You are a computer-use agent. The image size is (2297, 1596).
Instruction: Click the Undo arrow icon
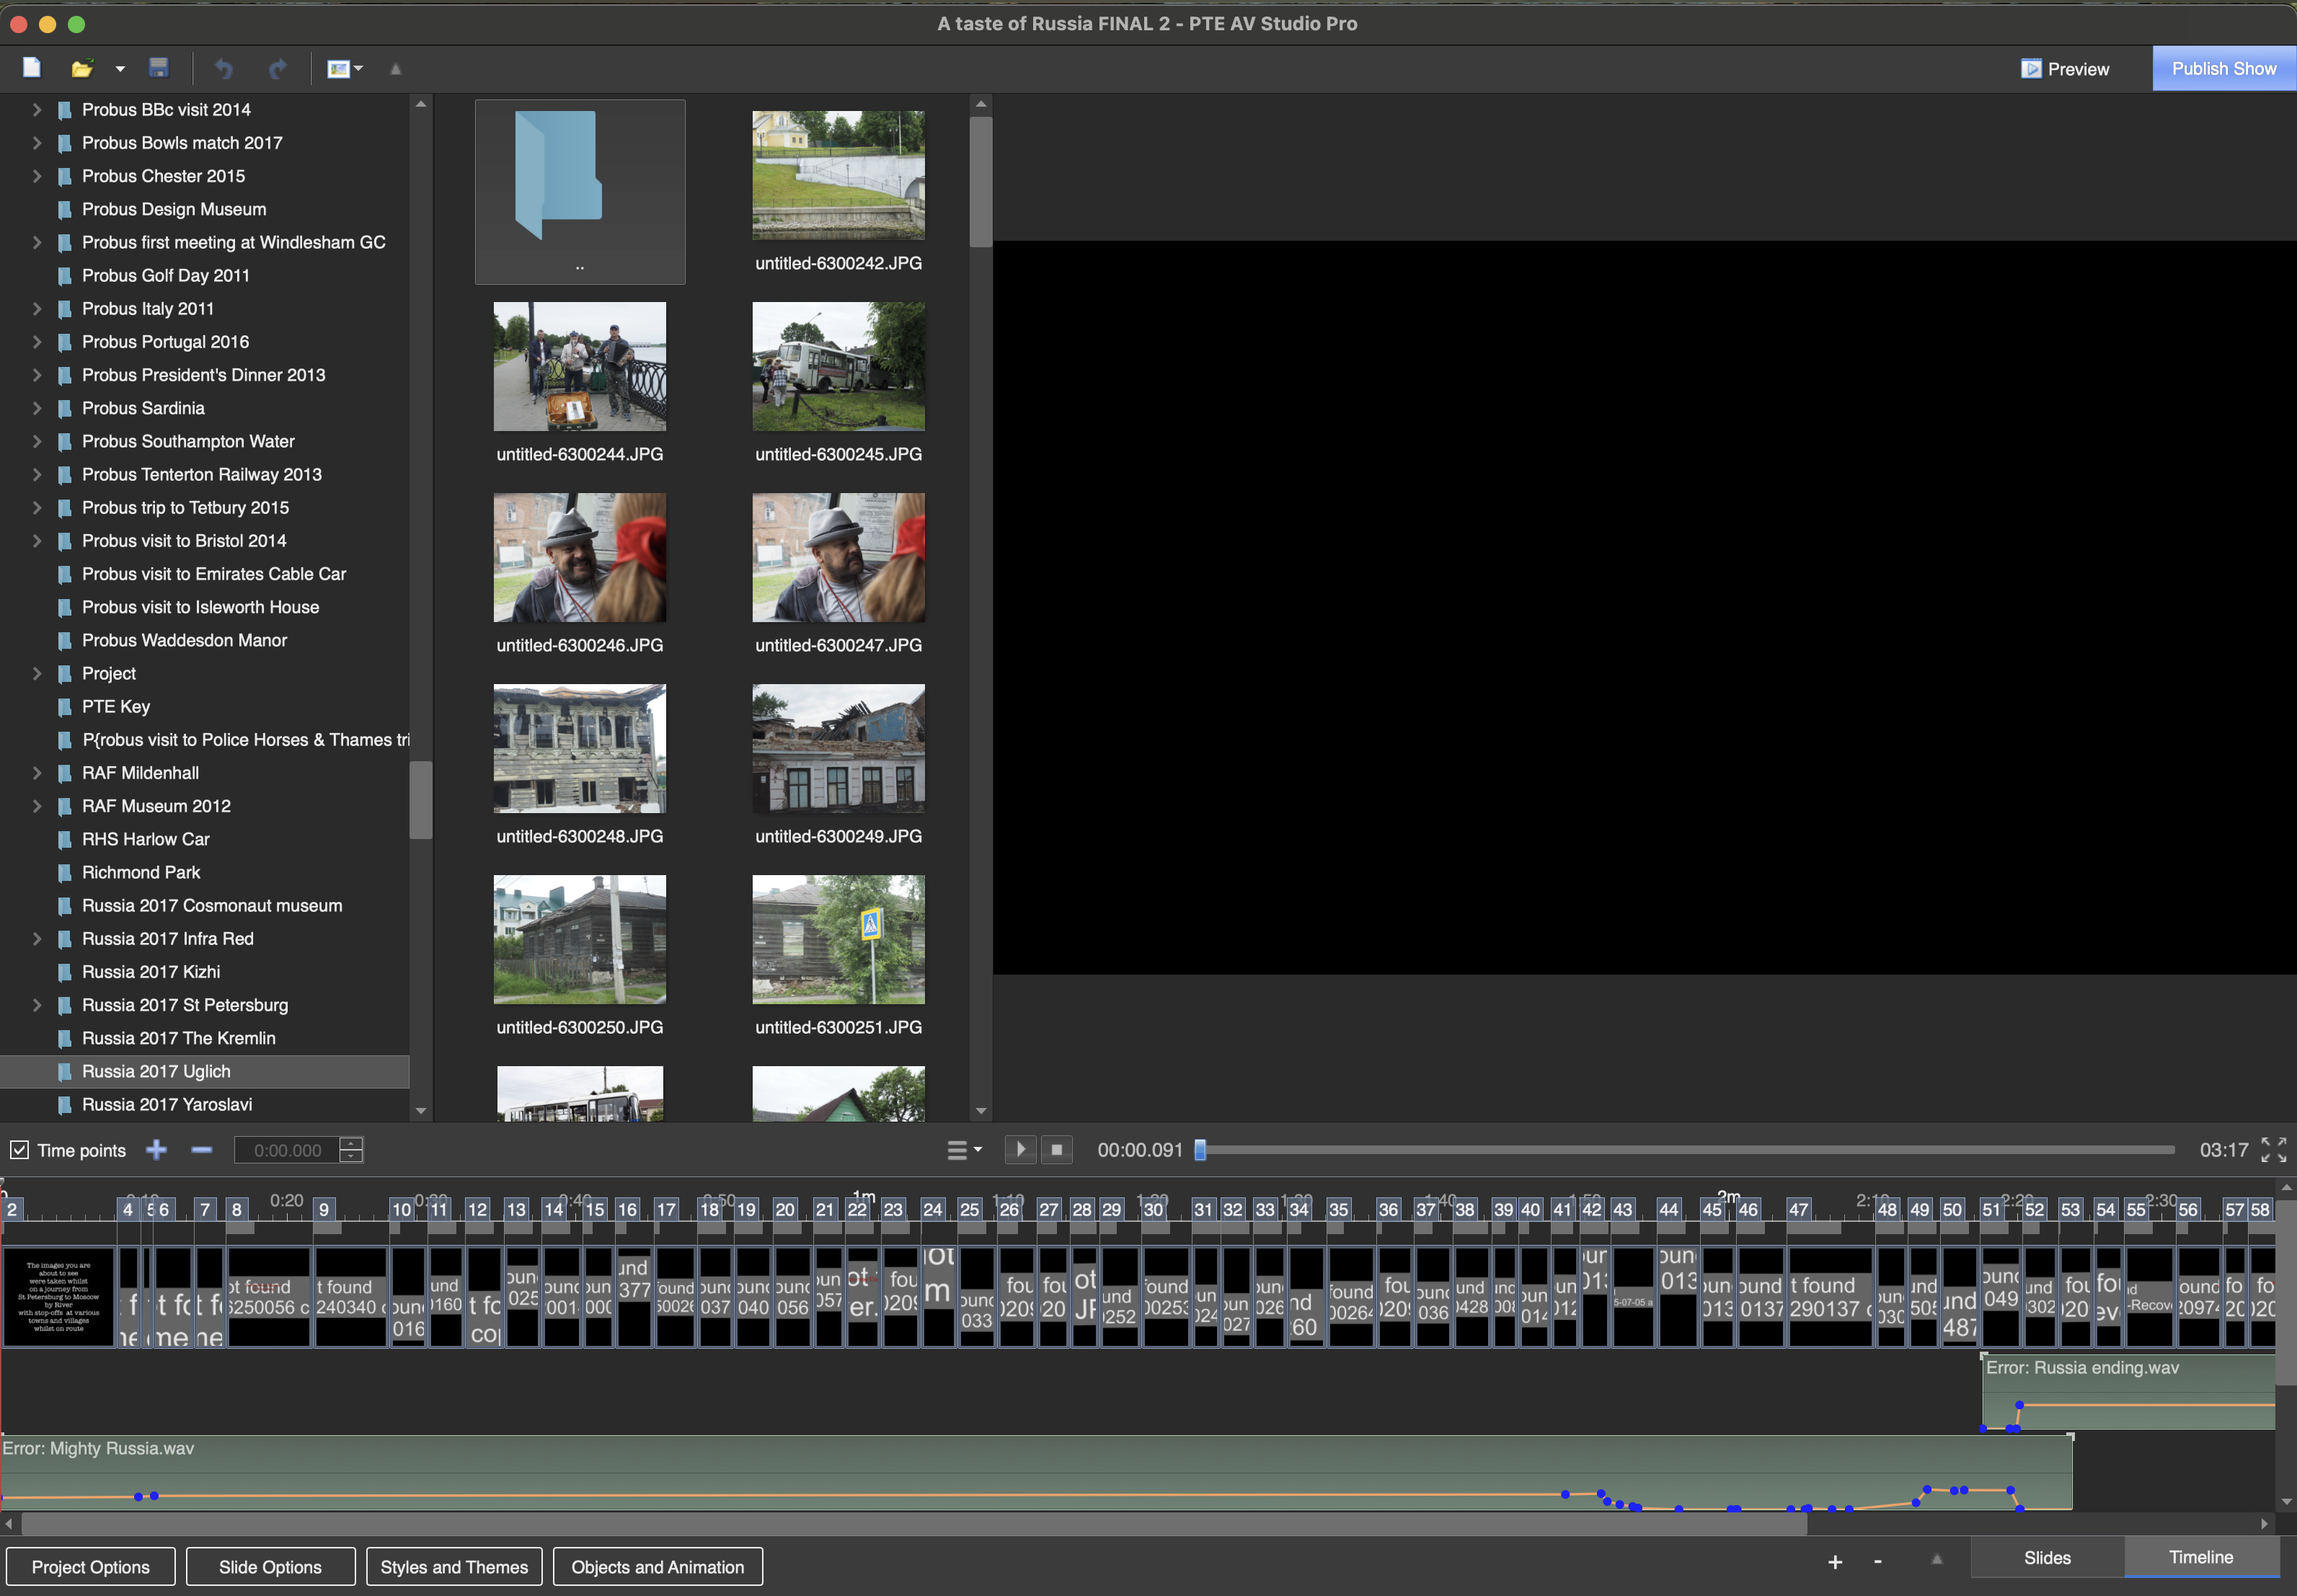click(x=224, y=68)
